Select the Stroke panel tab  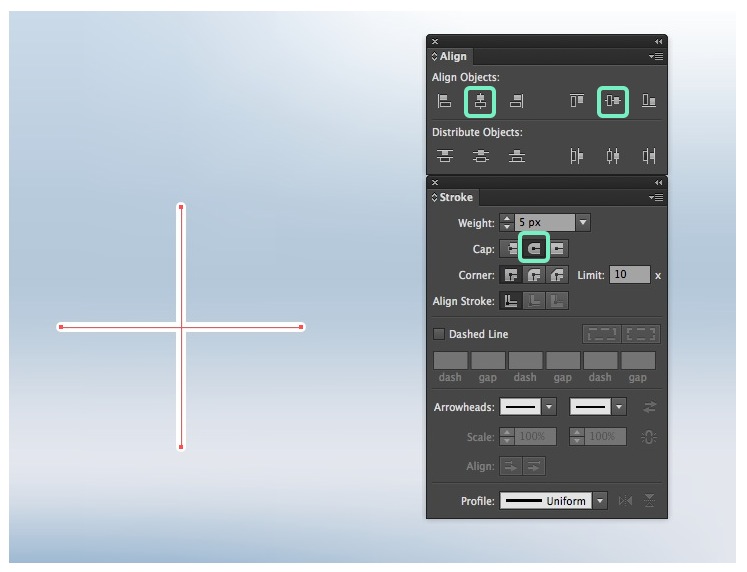(x=452, y=197)
